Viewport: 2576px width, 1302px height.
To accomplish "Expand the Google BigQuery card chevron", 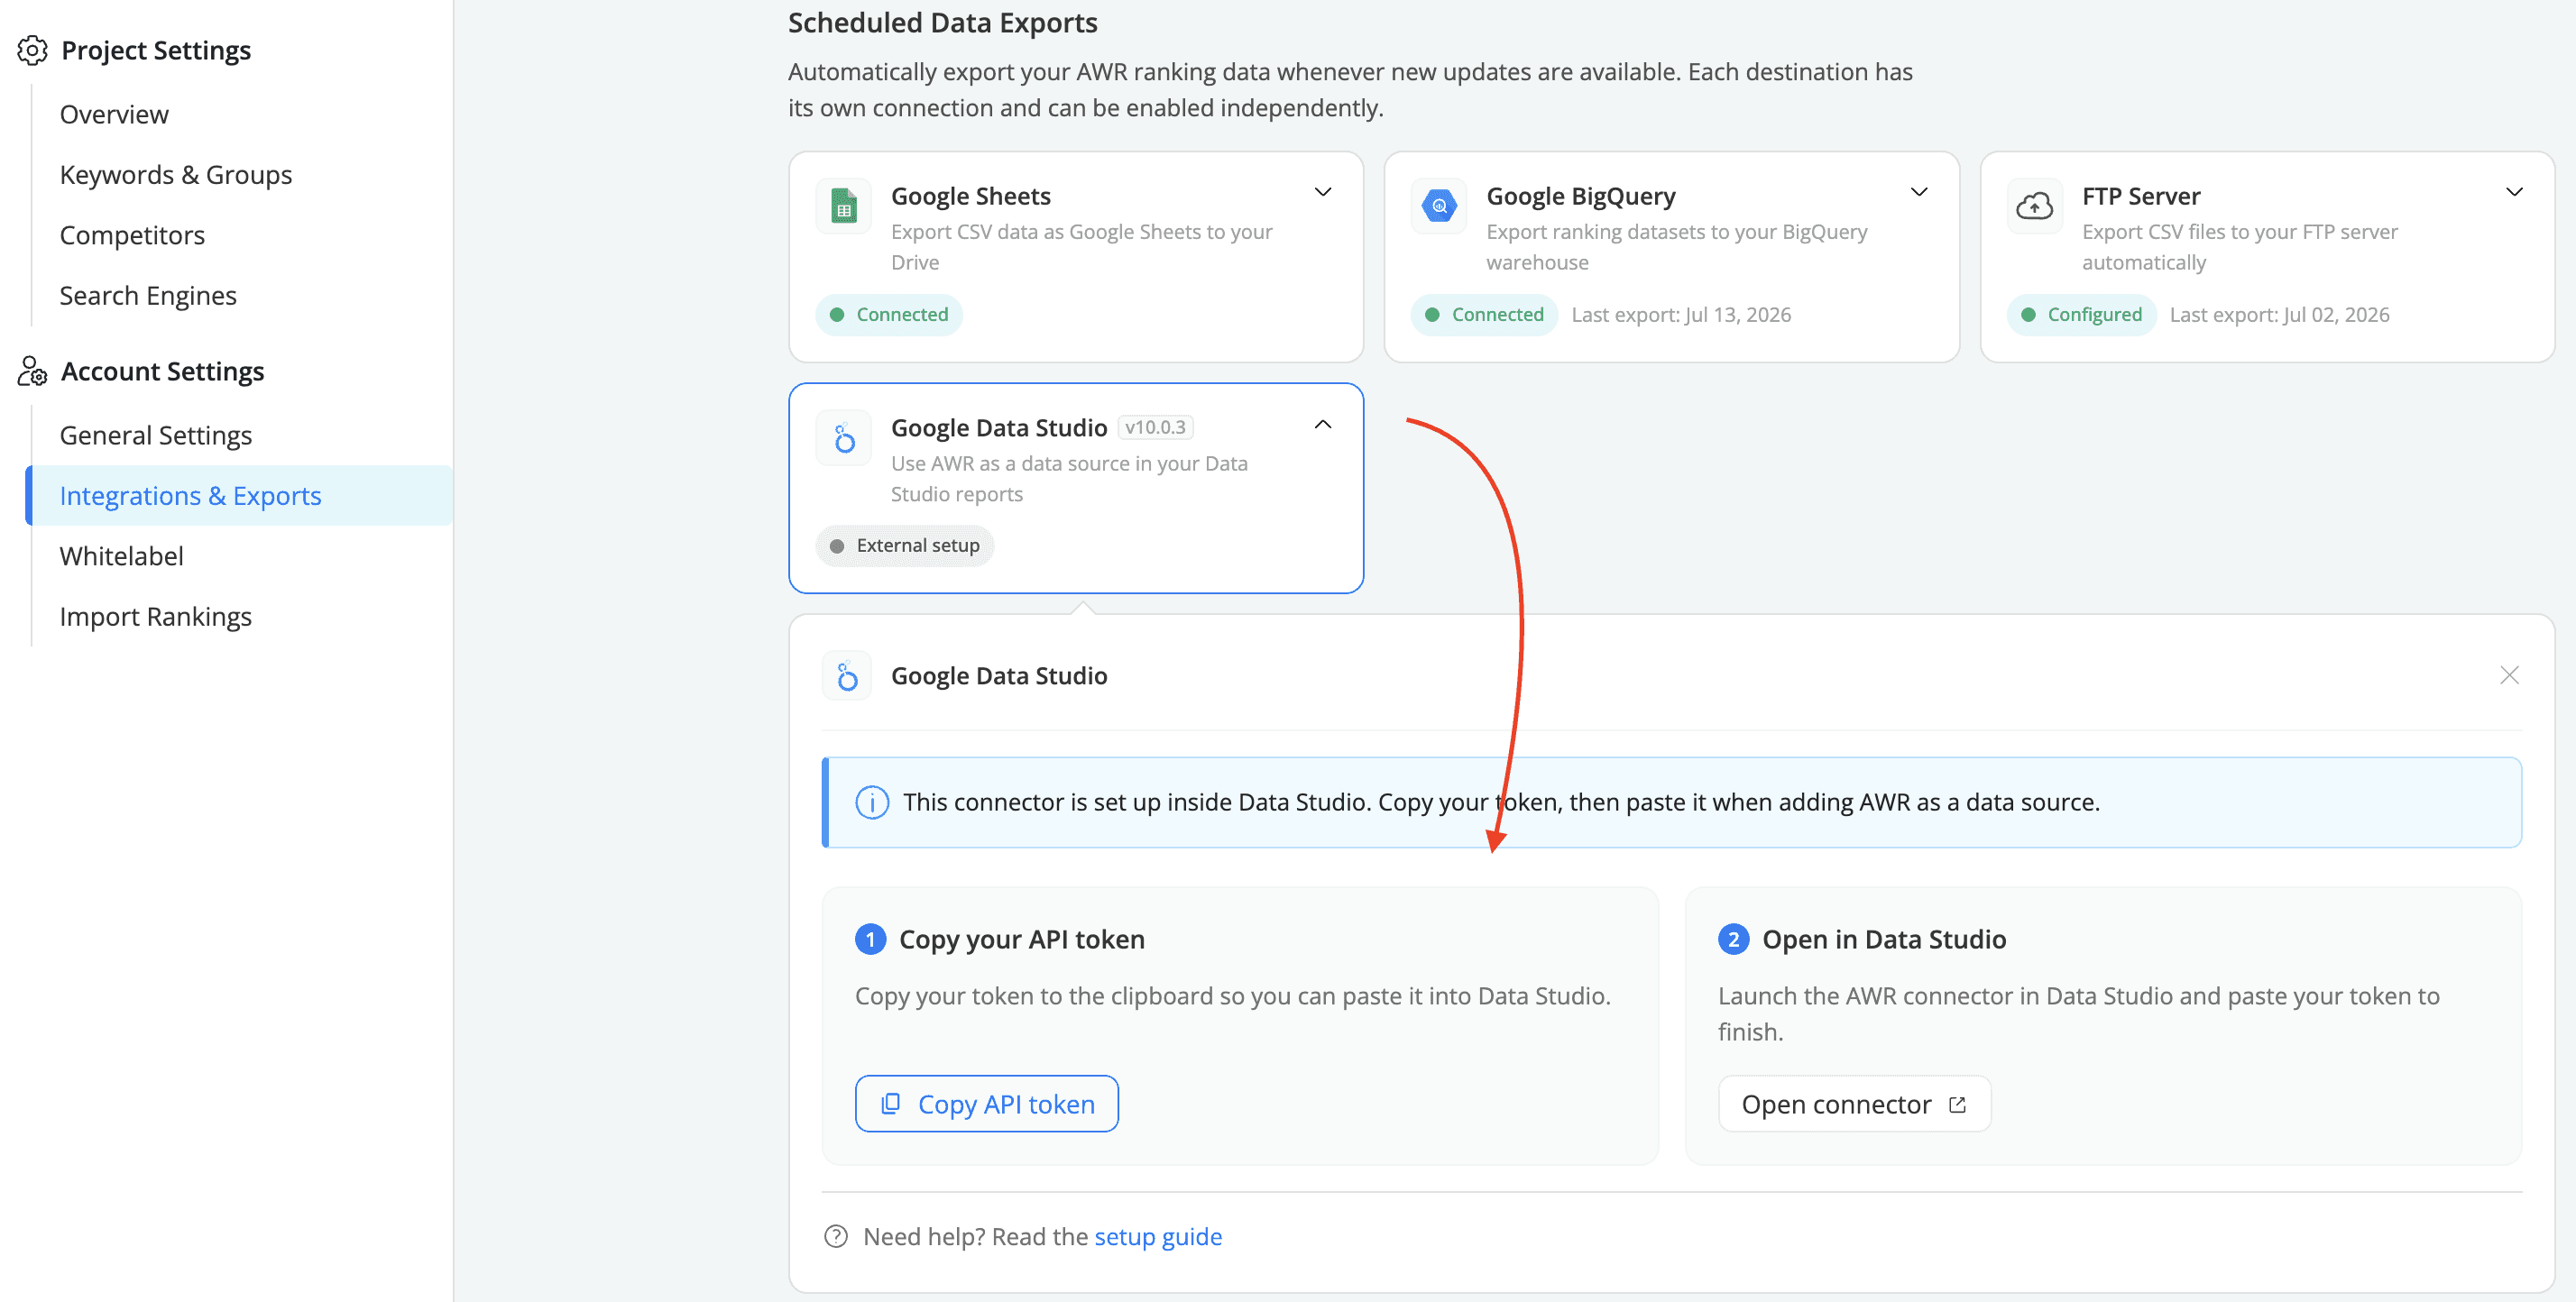I will [1918, 192].
